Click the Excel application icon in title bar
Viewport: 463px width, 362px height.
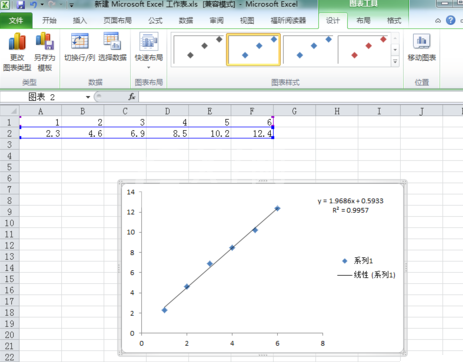[6, 5]
